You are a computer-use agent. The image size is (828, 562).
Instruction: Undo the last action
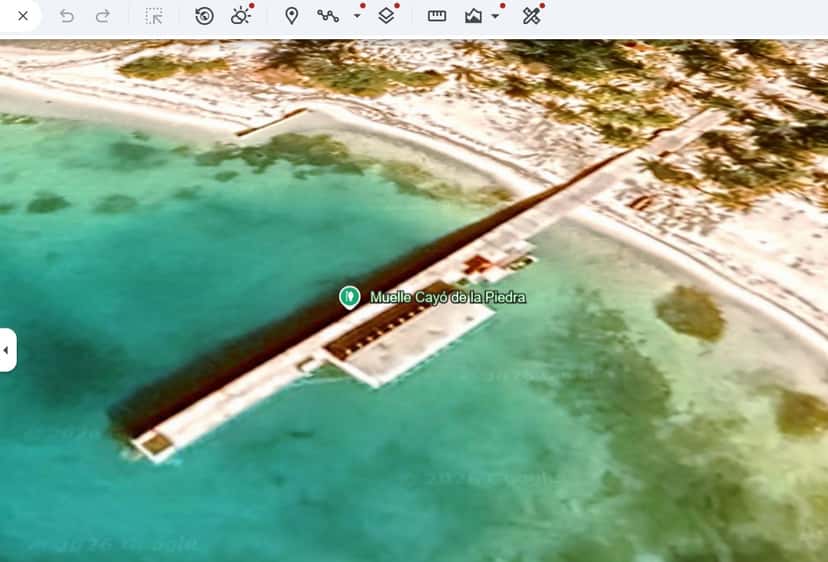click(x=67, y=16)
